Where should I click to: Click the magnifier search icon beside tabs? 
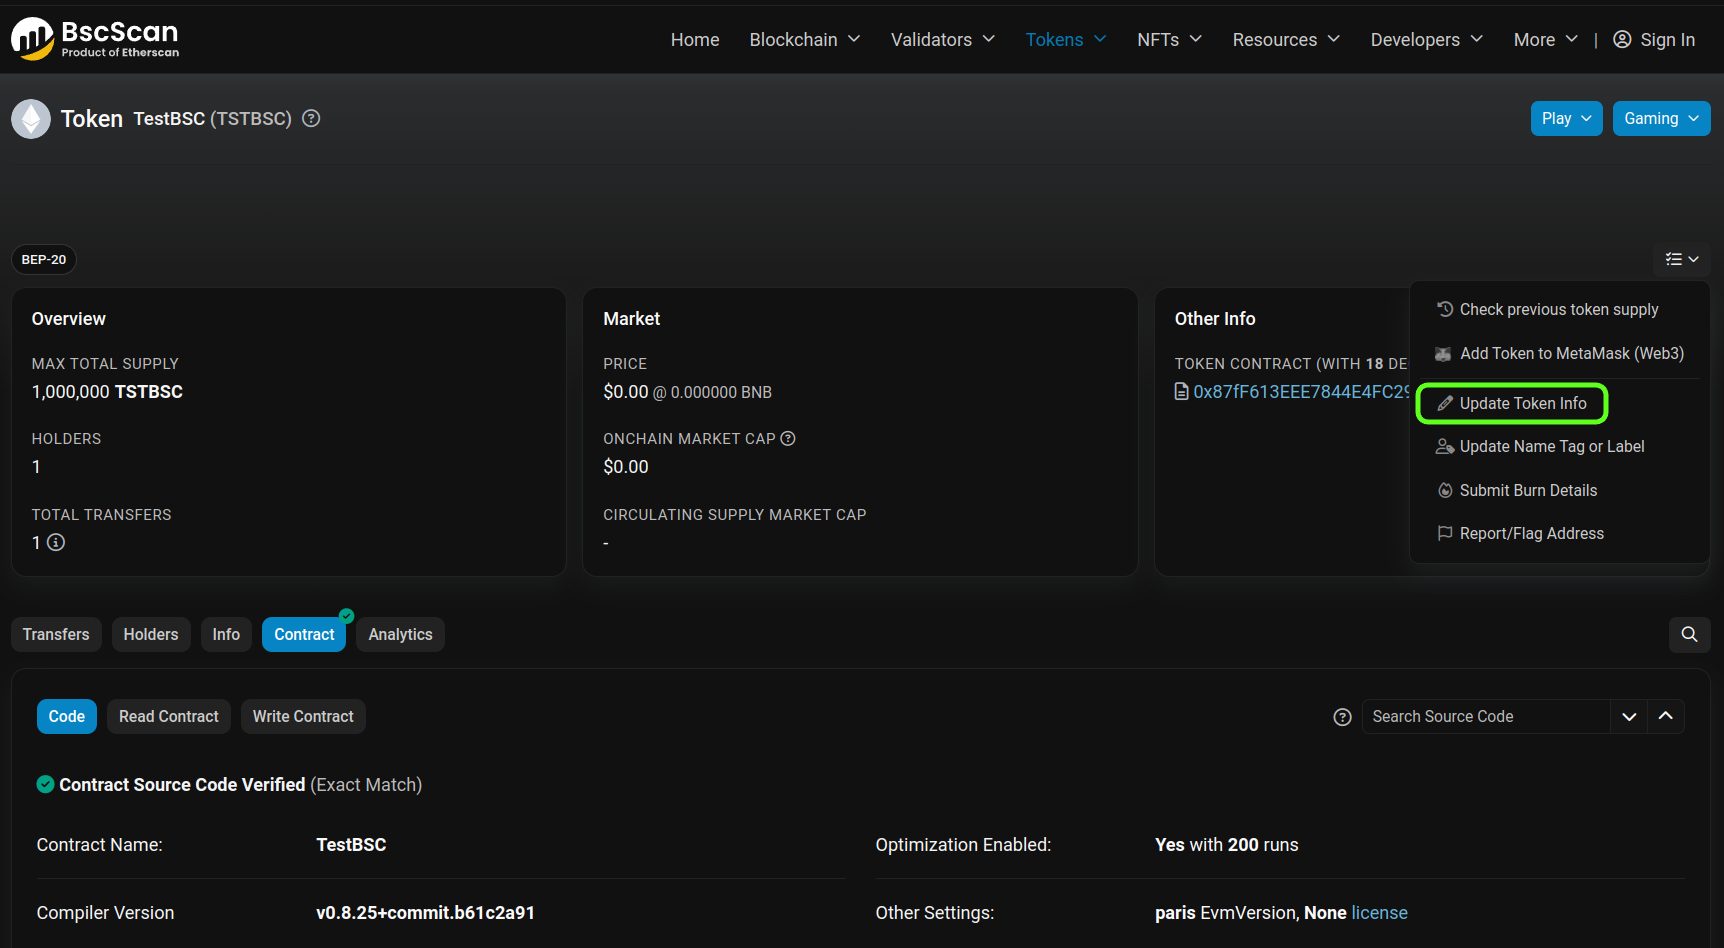1689,635
